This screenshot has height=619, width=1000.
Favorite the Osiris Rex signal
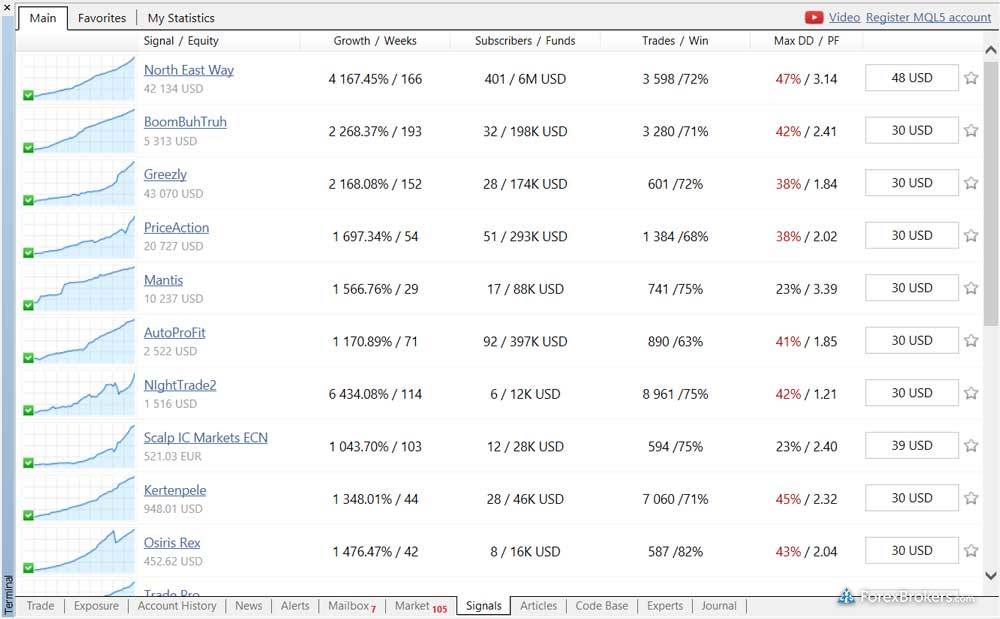click(971, 551)
